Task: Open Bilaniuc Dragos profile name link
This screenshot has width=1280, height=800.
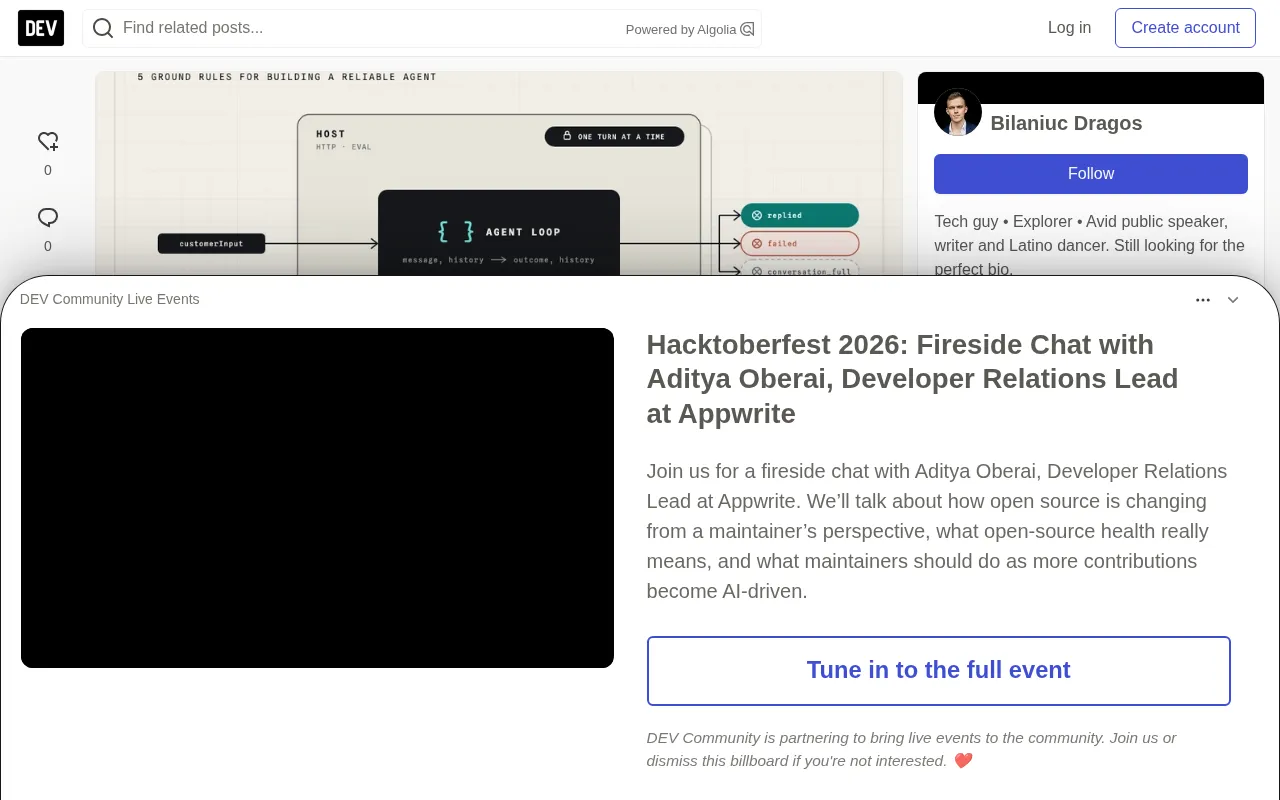Action: pos(1066,123)
